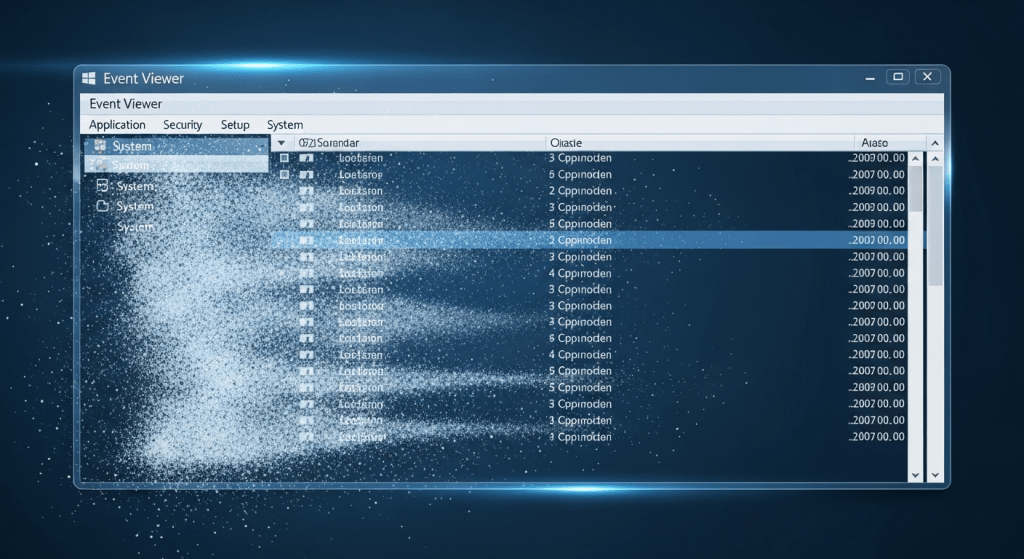Open the Setup menu
Screen dimensions: 1024x559
pyautogui.click(x=235, y=125)
